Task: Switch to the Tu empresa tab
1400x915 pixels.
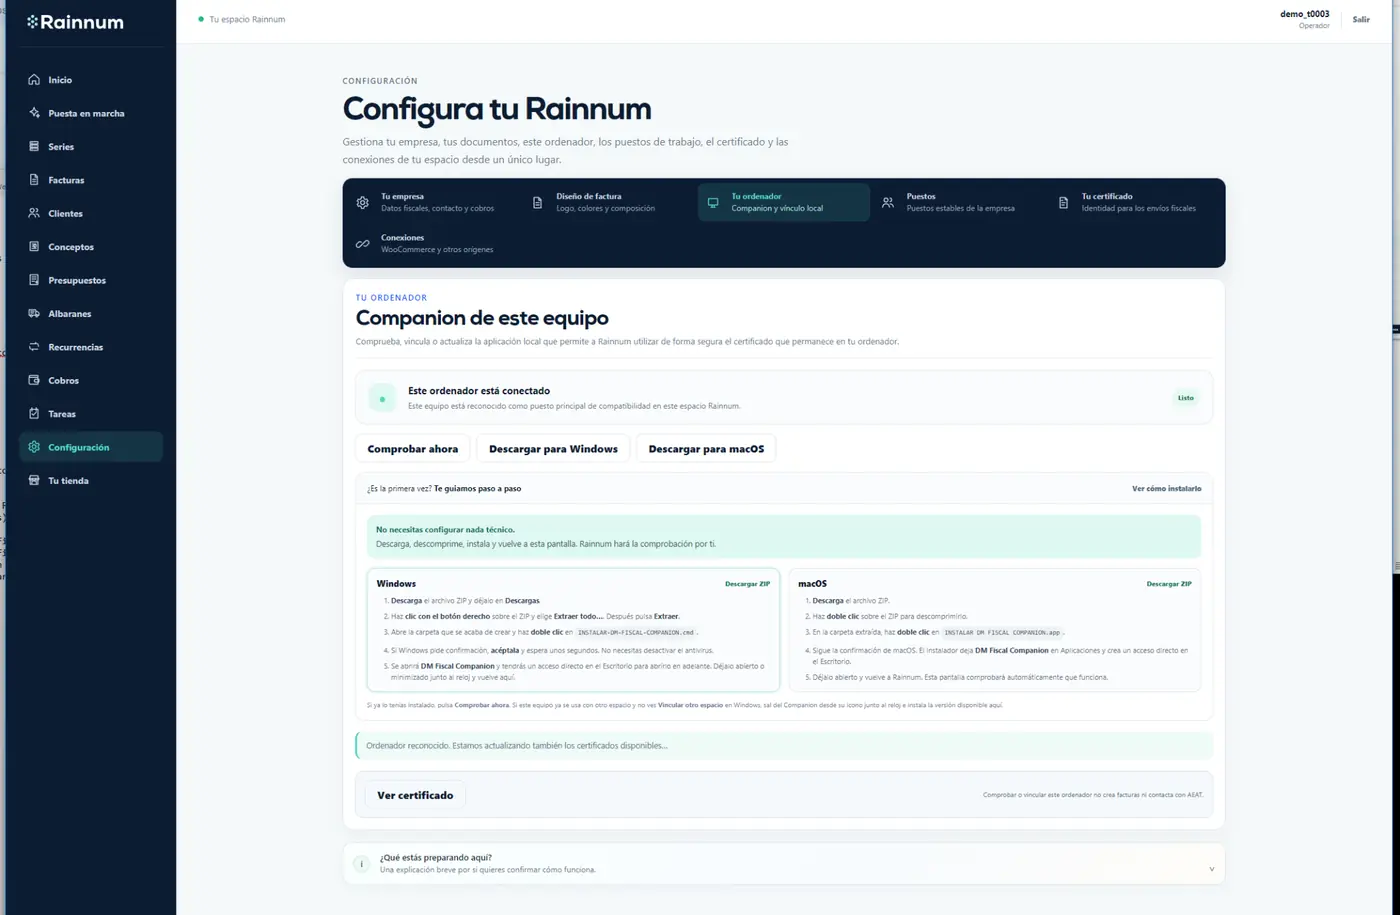Action: click(433, 202)
